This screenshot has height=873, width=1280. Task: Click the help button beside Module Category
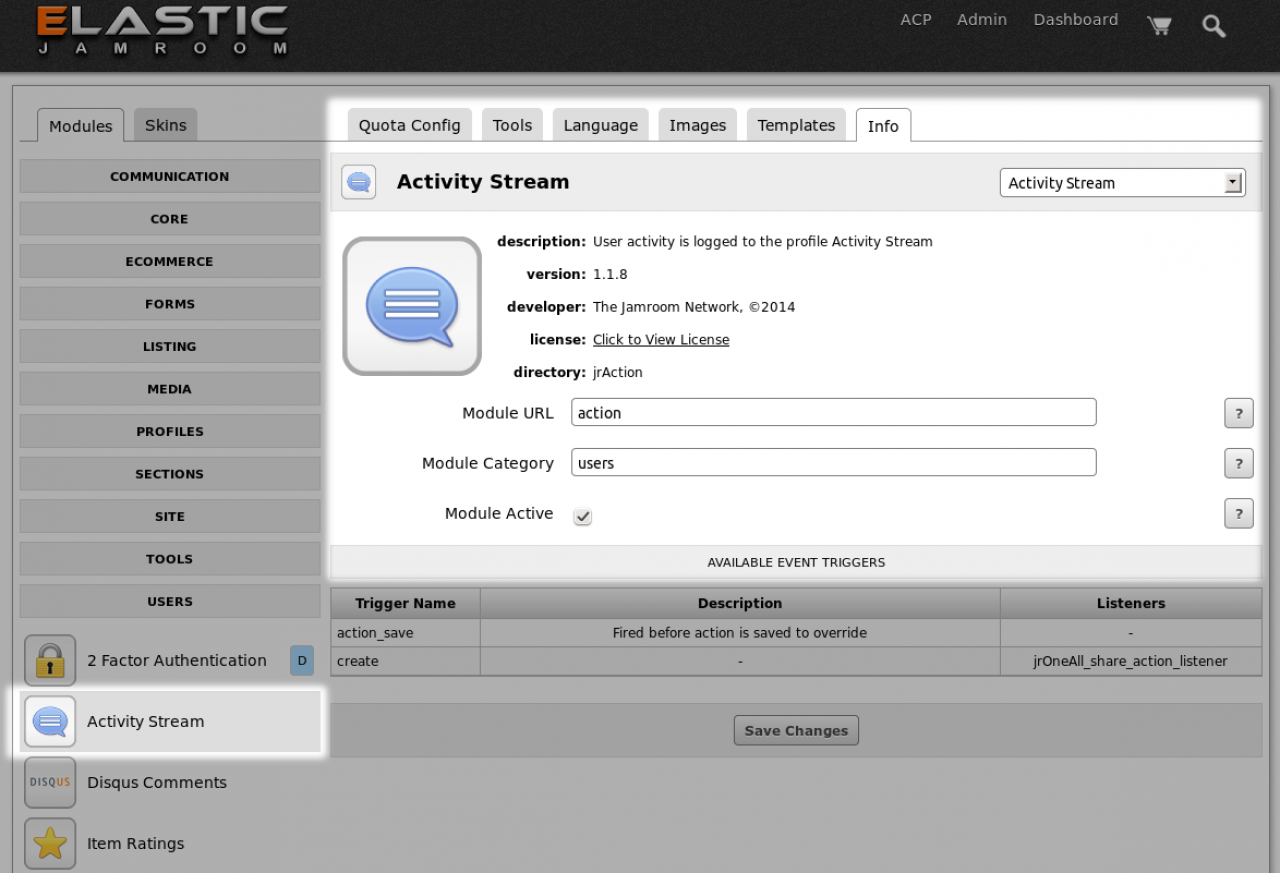coord(1238,463)
